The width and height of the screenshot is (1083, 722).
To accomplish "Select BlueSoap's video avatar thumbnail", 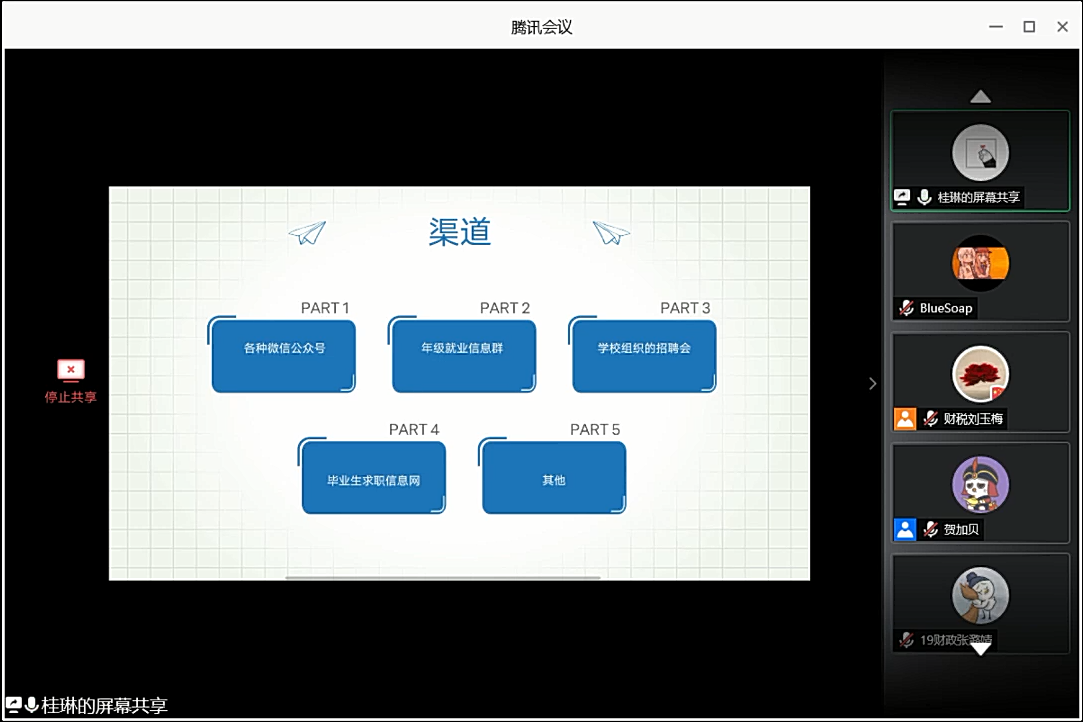I will click(x=980, y=264).
